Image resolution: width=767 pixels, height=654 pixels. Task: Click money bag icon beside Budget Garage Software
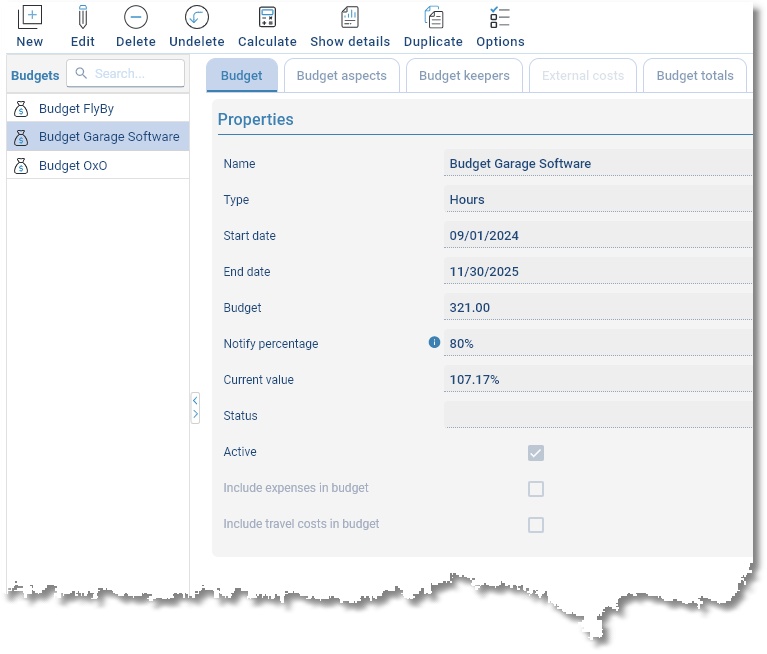21,137
